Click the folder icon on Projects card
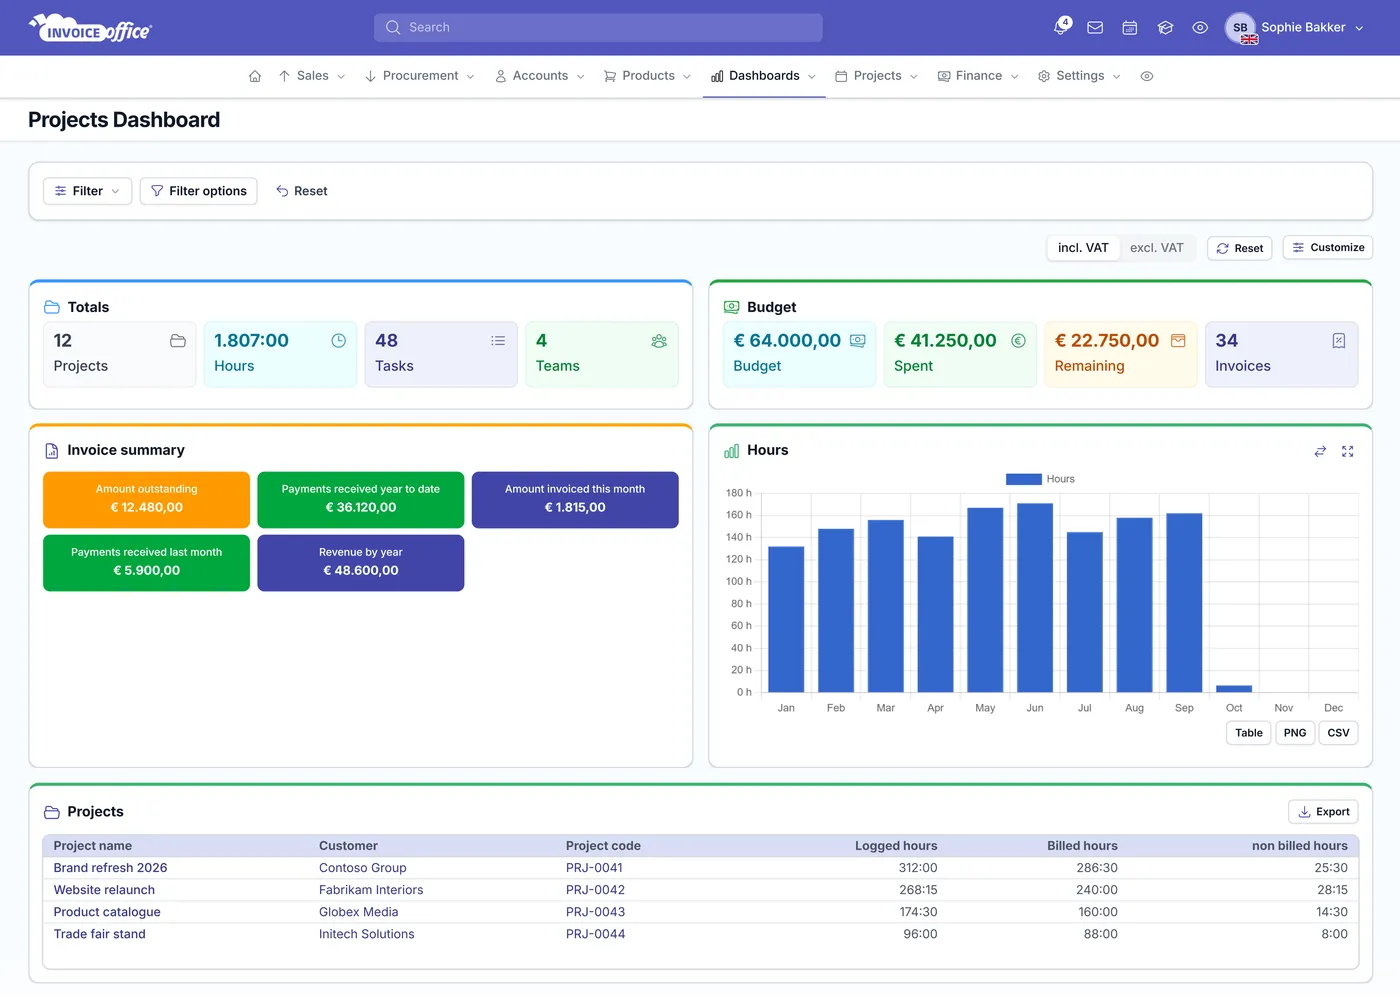The image size is (1400, 995). tap(178, 341)
